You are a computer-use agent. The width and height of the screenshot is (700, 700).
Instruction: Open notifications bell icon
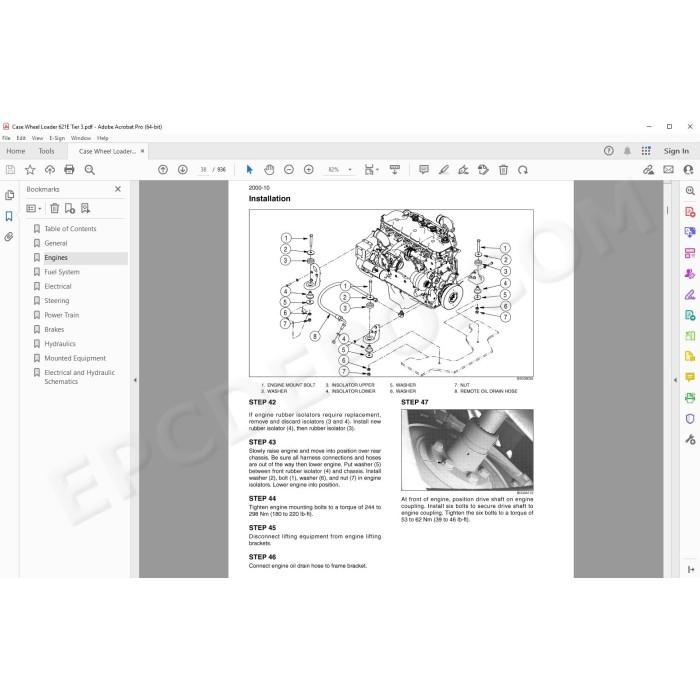pos(627,151)
